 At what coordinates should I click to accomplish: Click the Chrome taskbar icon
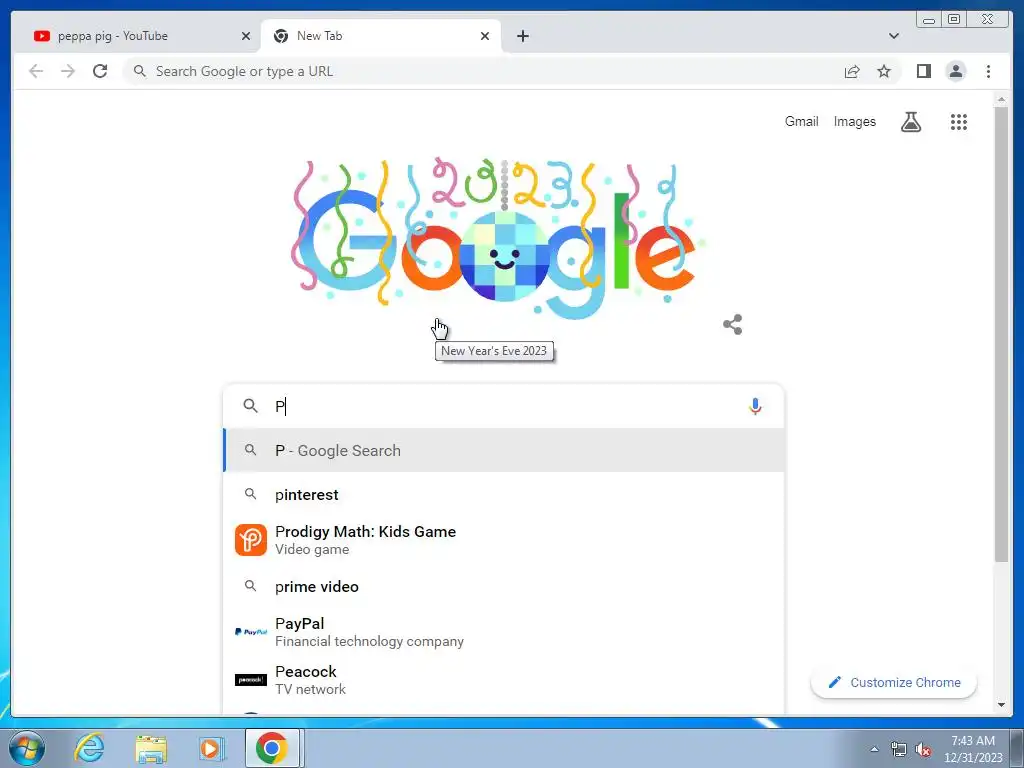(x=272, y=748)
